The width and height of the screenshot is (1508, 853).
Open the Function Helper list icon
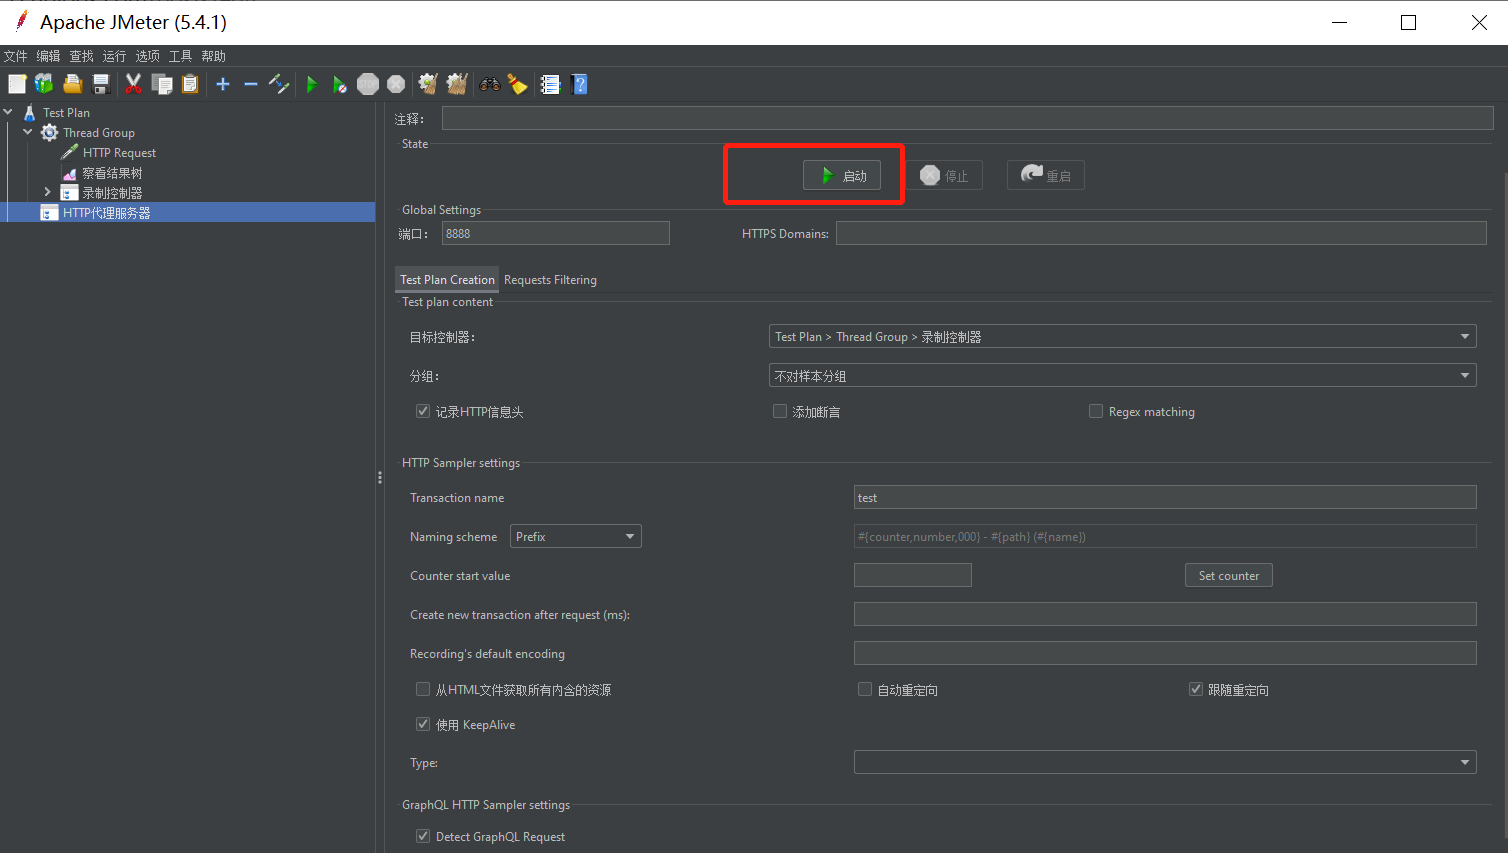[550, 85]
